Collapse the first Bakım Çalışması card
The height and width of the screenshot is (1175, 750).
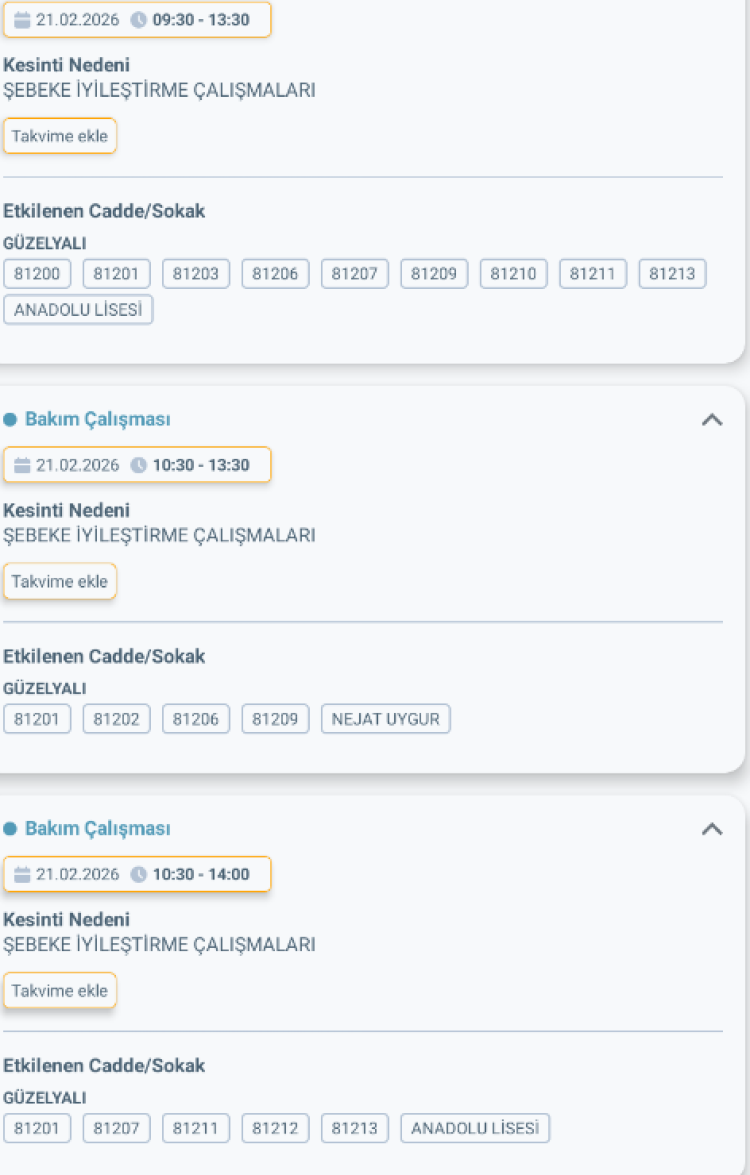point(713,419)
